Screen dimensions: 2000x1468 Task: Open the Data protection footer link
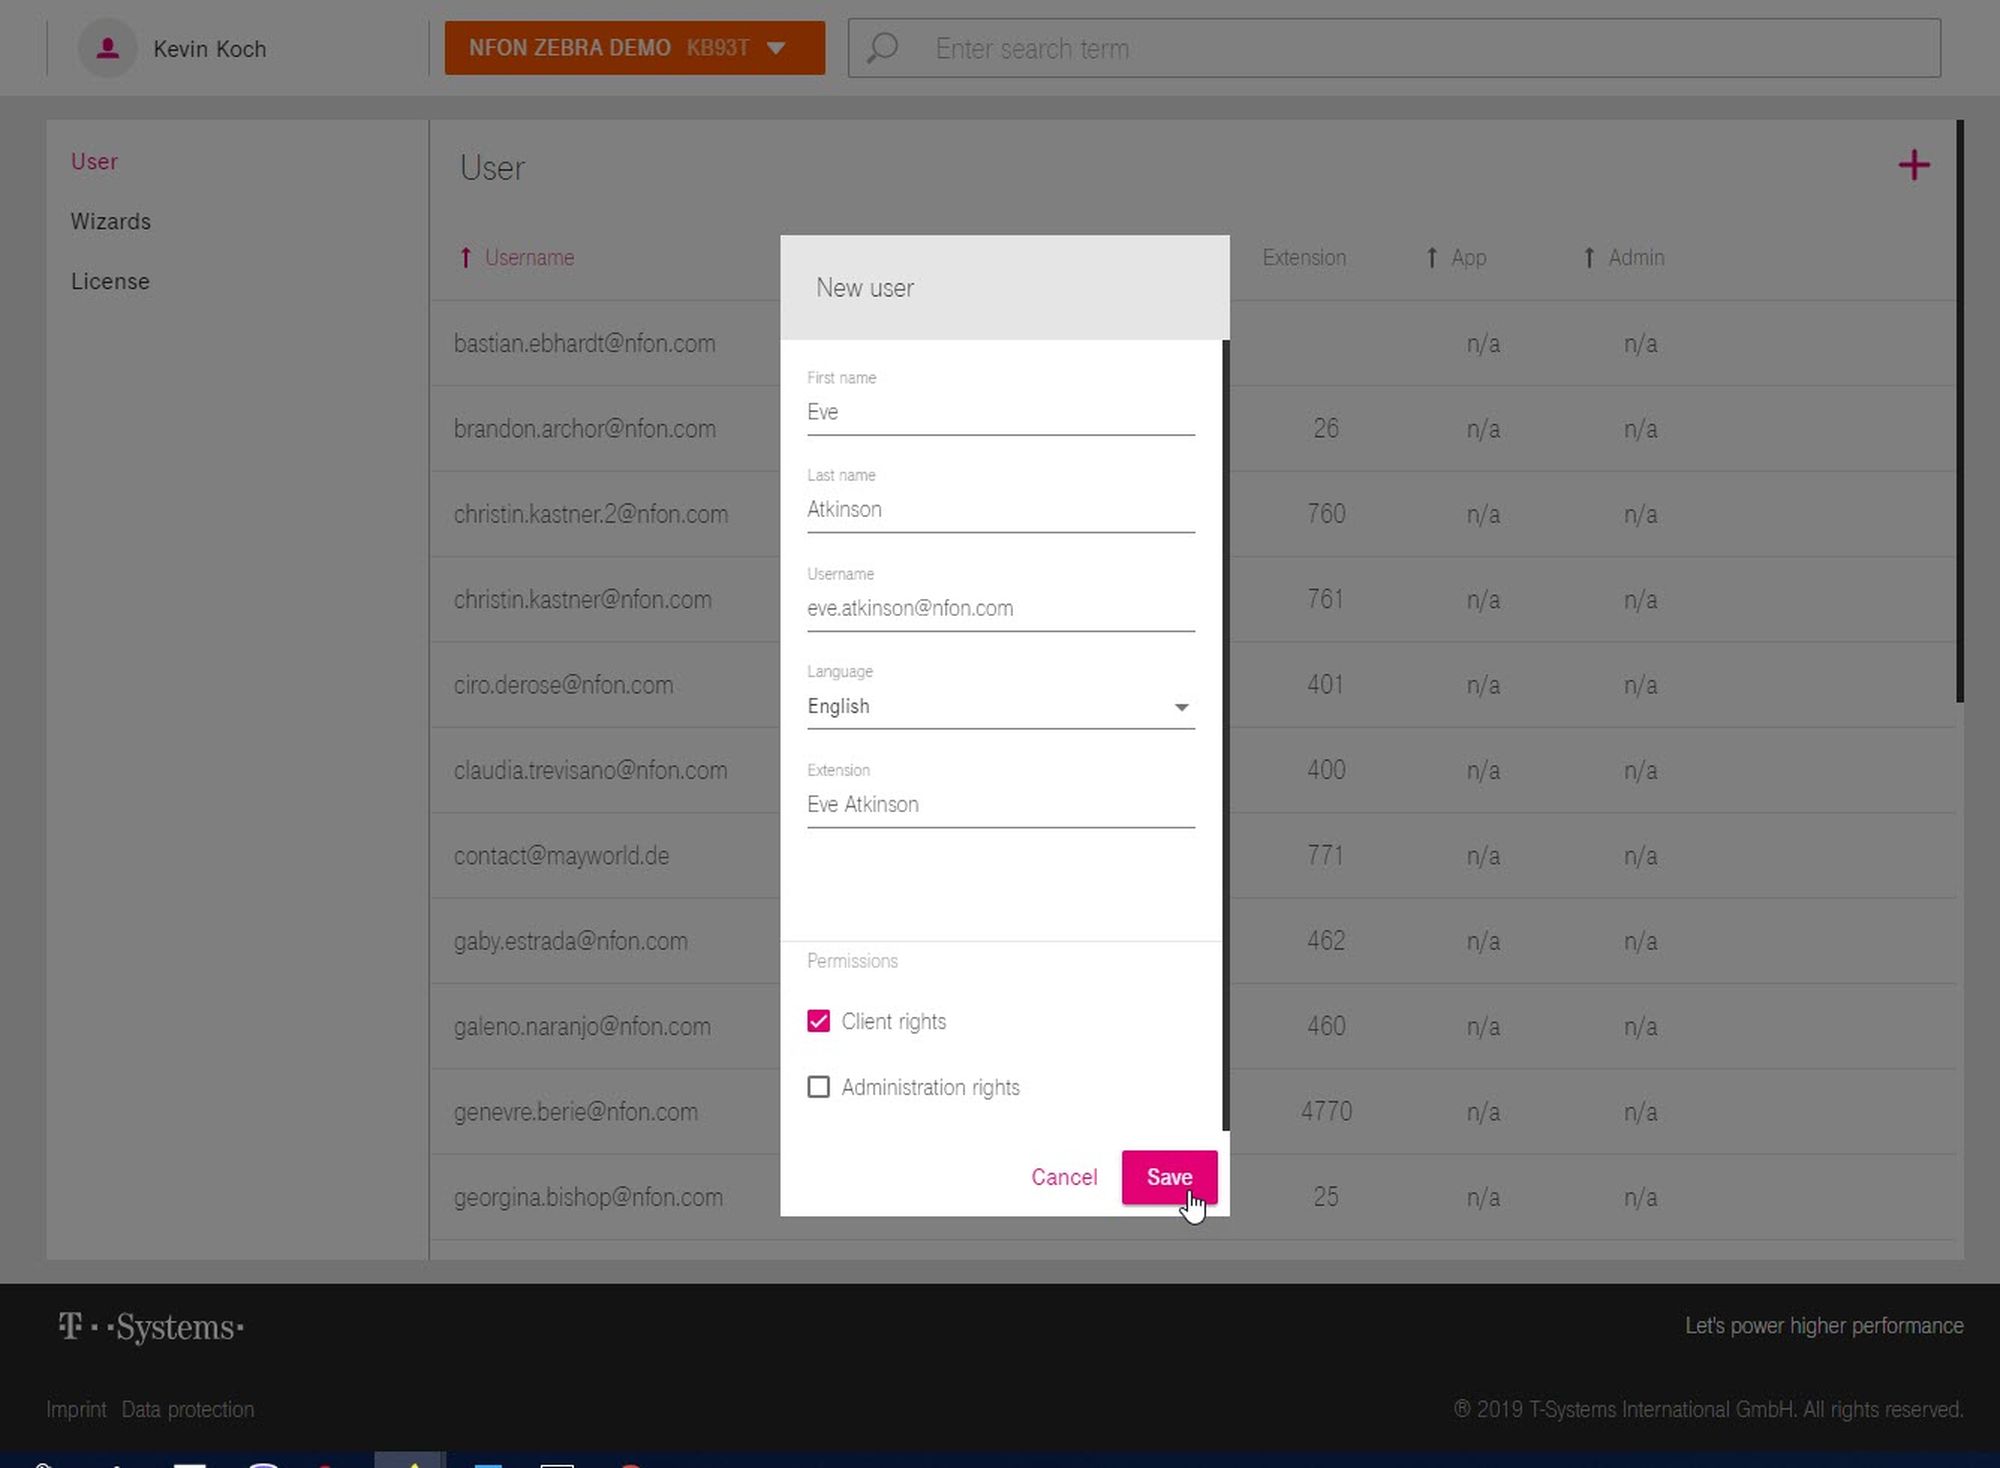pos(188,1409)
